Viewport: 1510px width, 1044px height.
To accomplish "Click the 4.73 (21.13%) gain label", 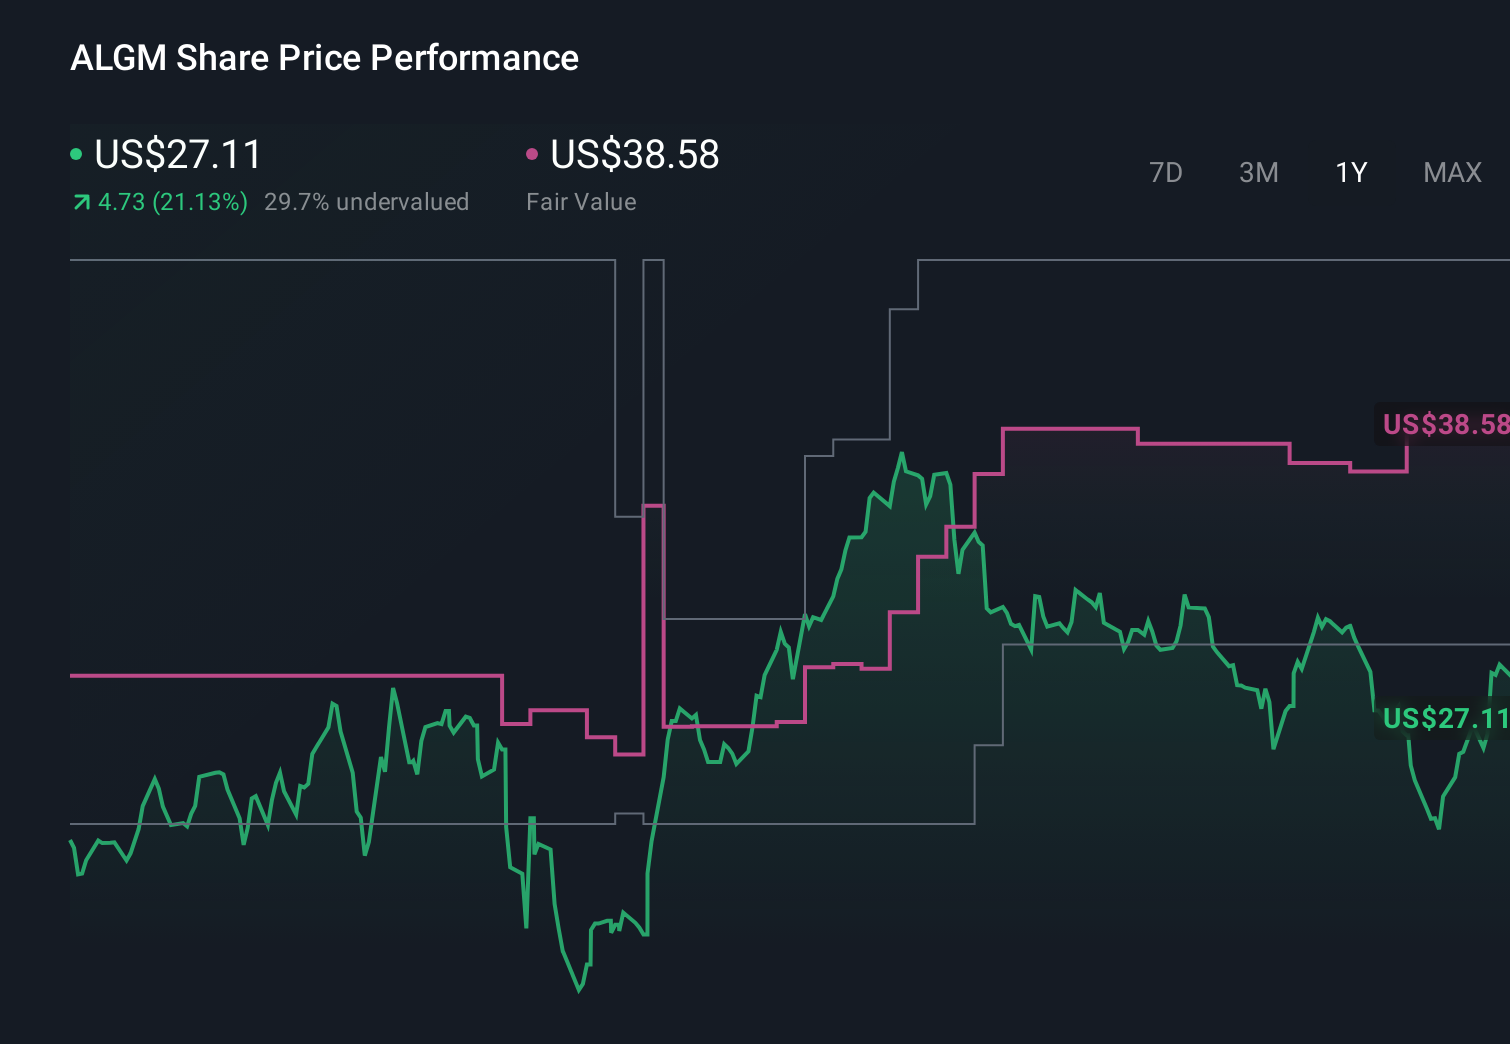I will pyautogui.click(x=172, y=202).
